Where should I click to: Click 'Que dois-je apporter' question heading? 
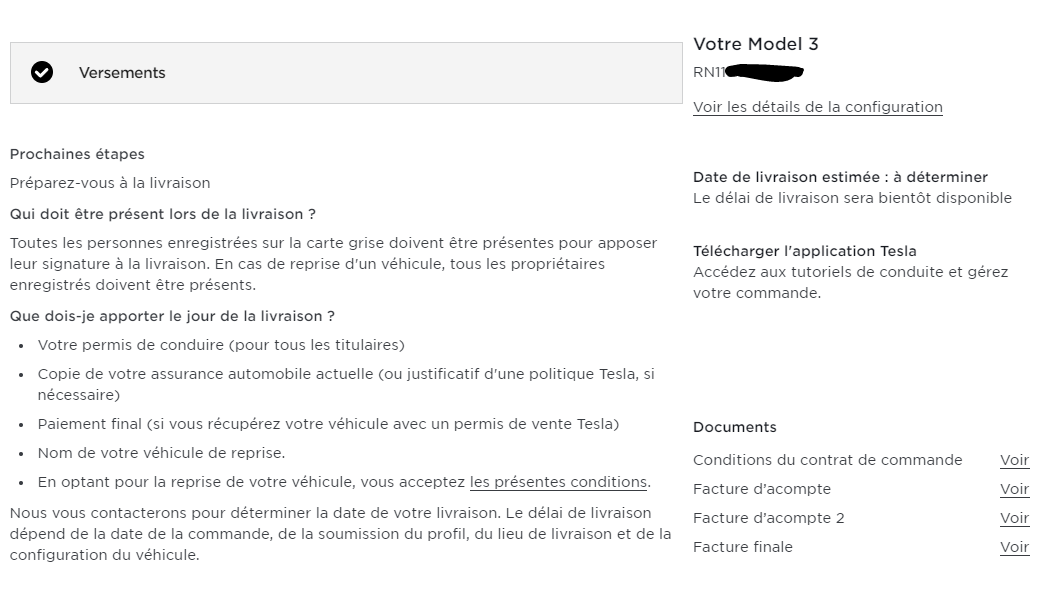(x=172, y=316)
